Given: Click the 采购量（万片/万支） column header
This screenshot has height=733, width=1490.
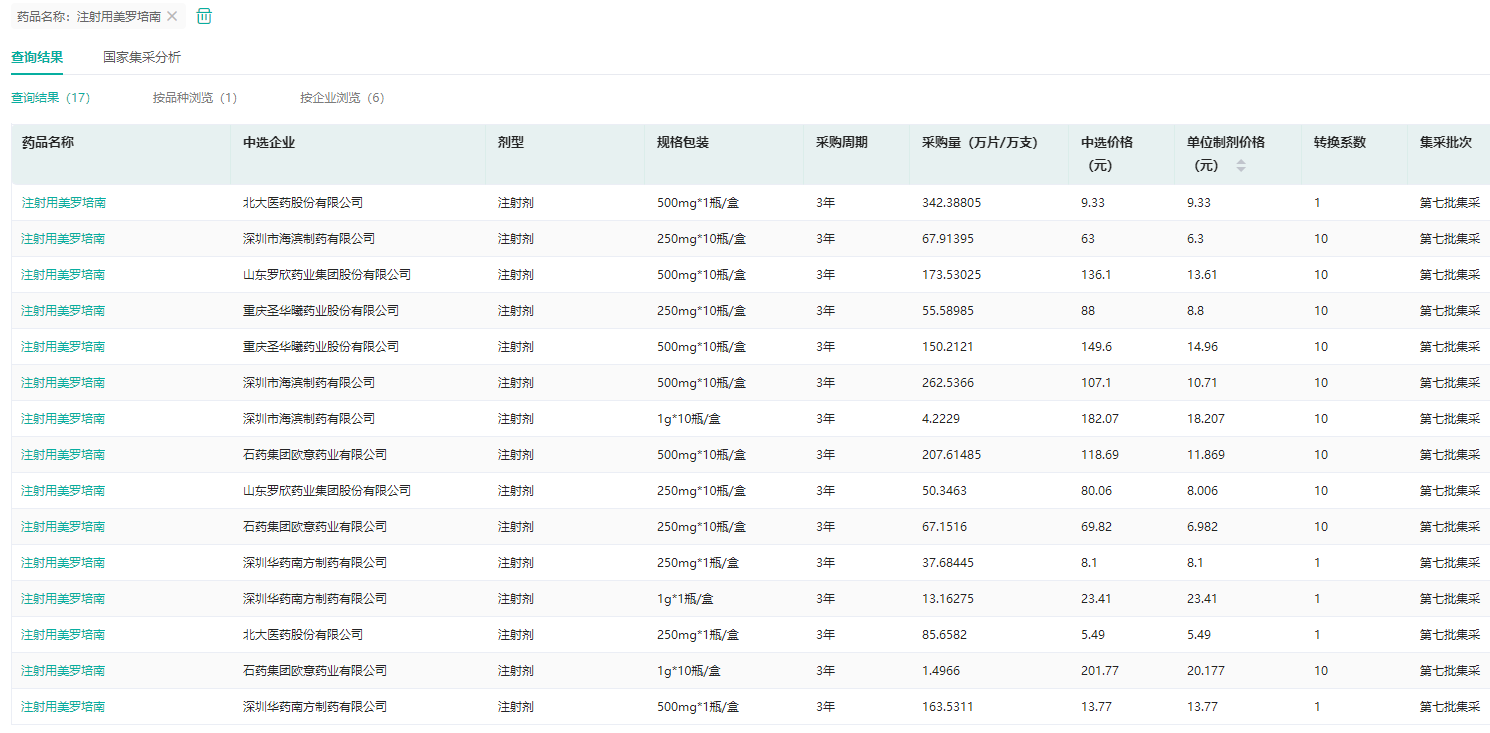Looking at the screenshot, I should pos(980,142).
